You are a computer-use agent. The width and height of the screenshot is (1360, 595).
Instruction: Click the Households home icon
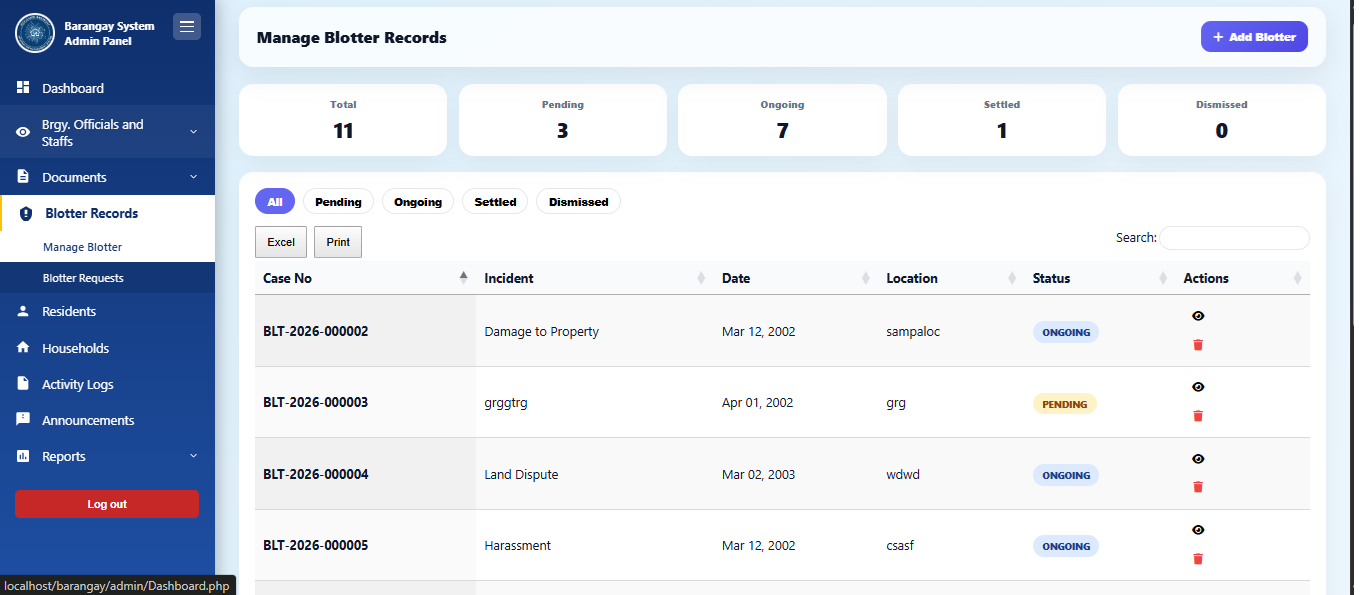tap(23, 348)
